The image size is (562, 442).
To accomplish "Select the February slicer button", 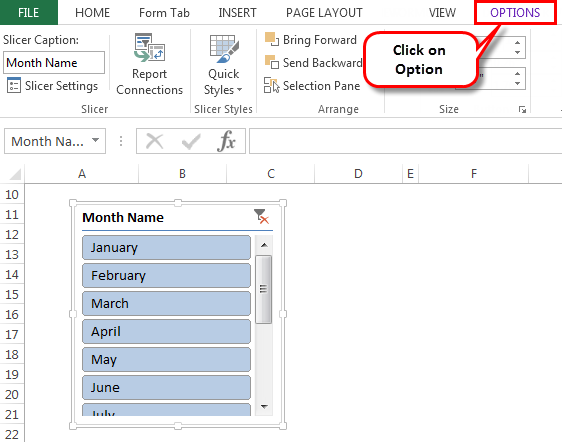I will (166, 275).
